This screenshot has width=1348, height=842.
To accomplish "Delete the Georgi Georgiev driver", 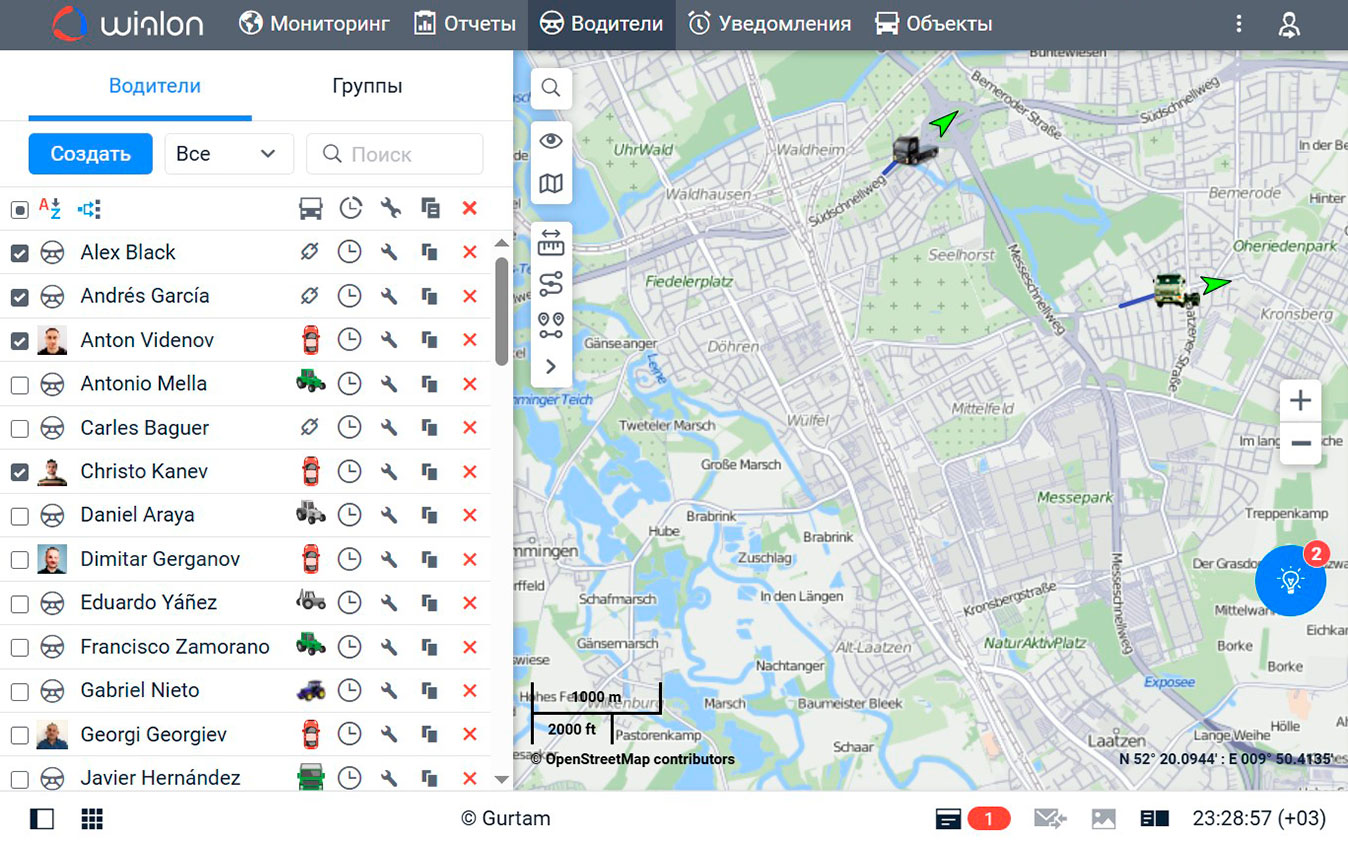I will (469, 734).
